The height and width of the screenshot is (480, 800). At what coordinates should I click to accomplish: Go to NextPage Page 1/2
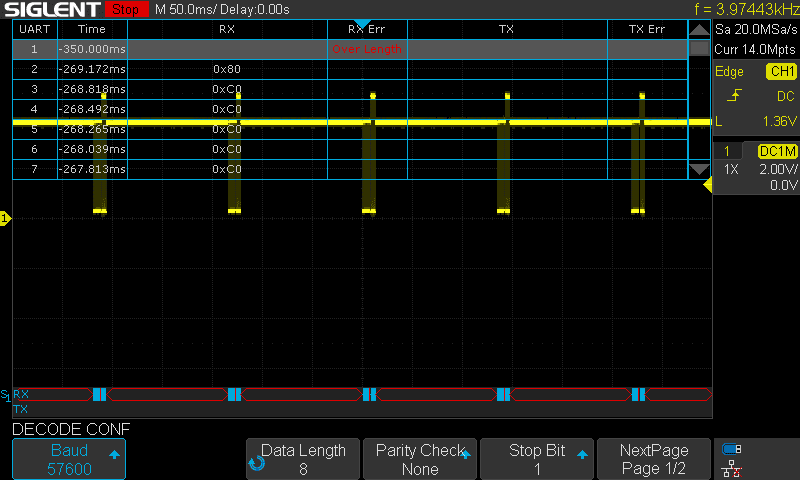tap(655, 459)
